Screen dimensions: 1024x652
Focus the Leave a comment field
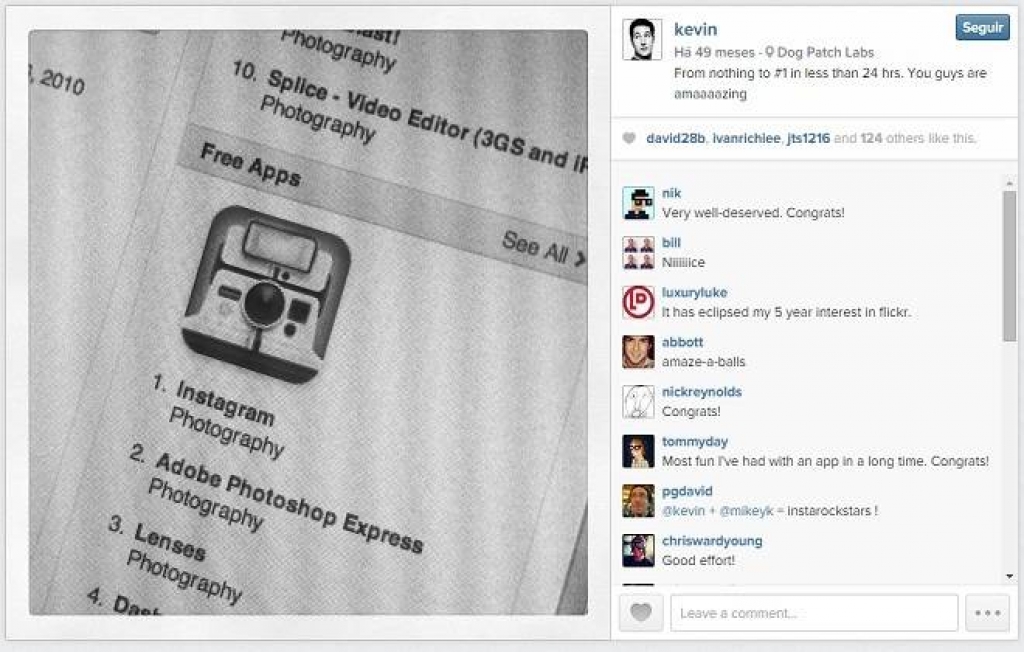pos(814,613)
